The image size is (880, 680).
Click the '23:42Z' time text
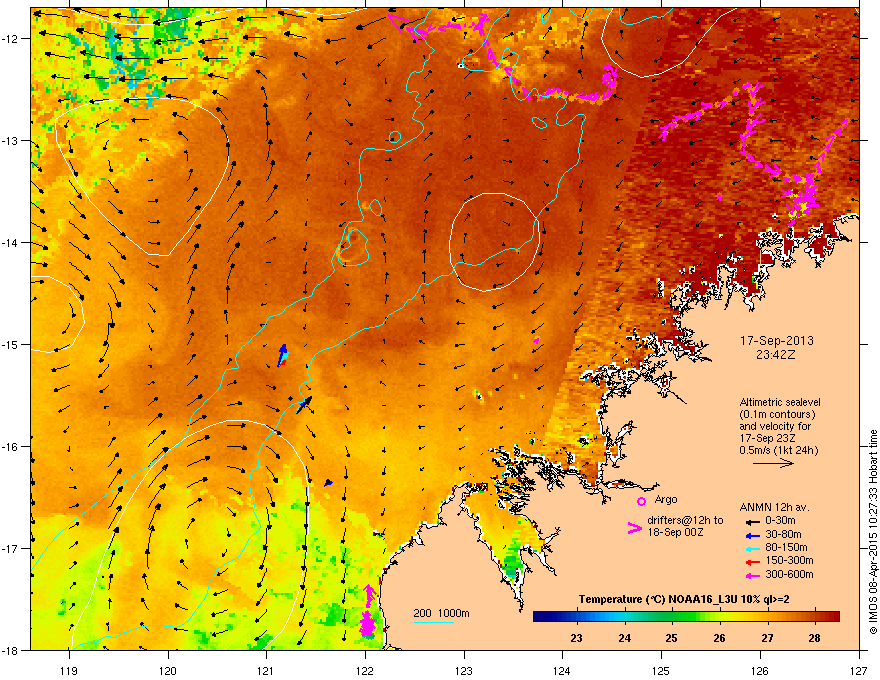coord(776,355)
